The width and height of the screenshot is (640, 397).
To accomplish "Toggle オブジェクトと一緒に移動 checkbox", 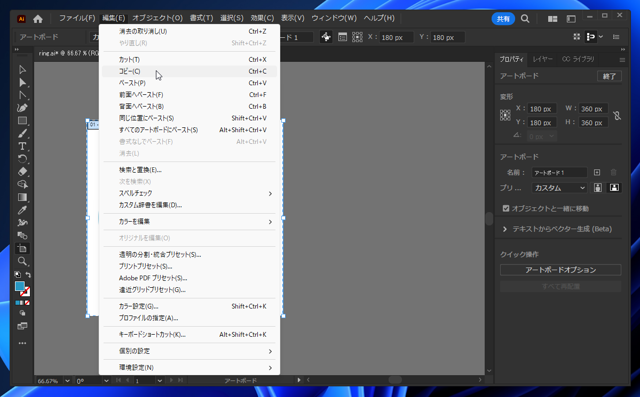I will click(506, 208).
